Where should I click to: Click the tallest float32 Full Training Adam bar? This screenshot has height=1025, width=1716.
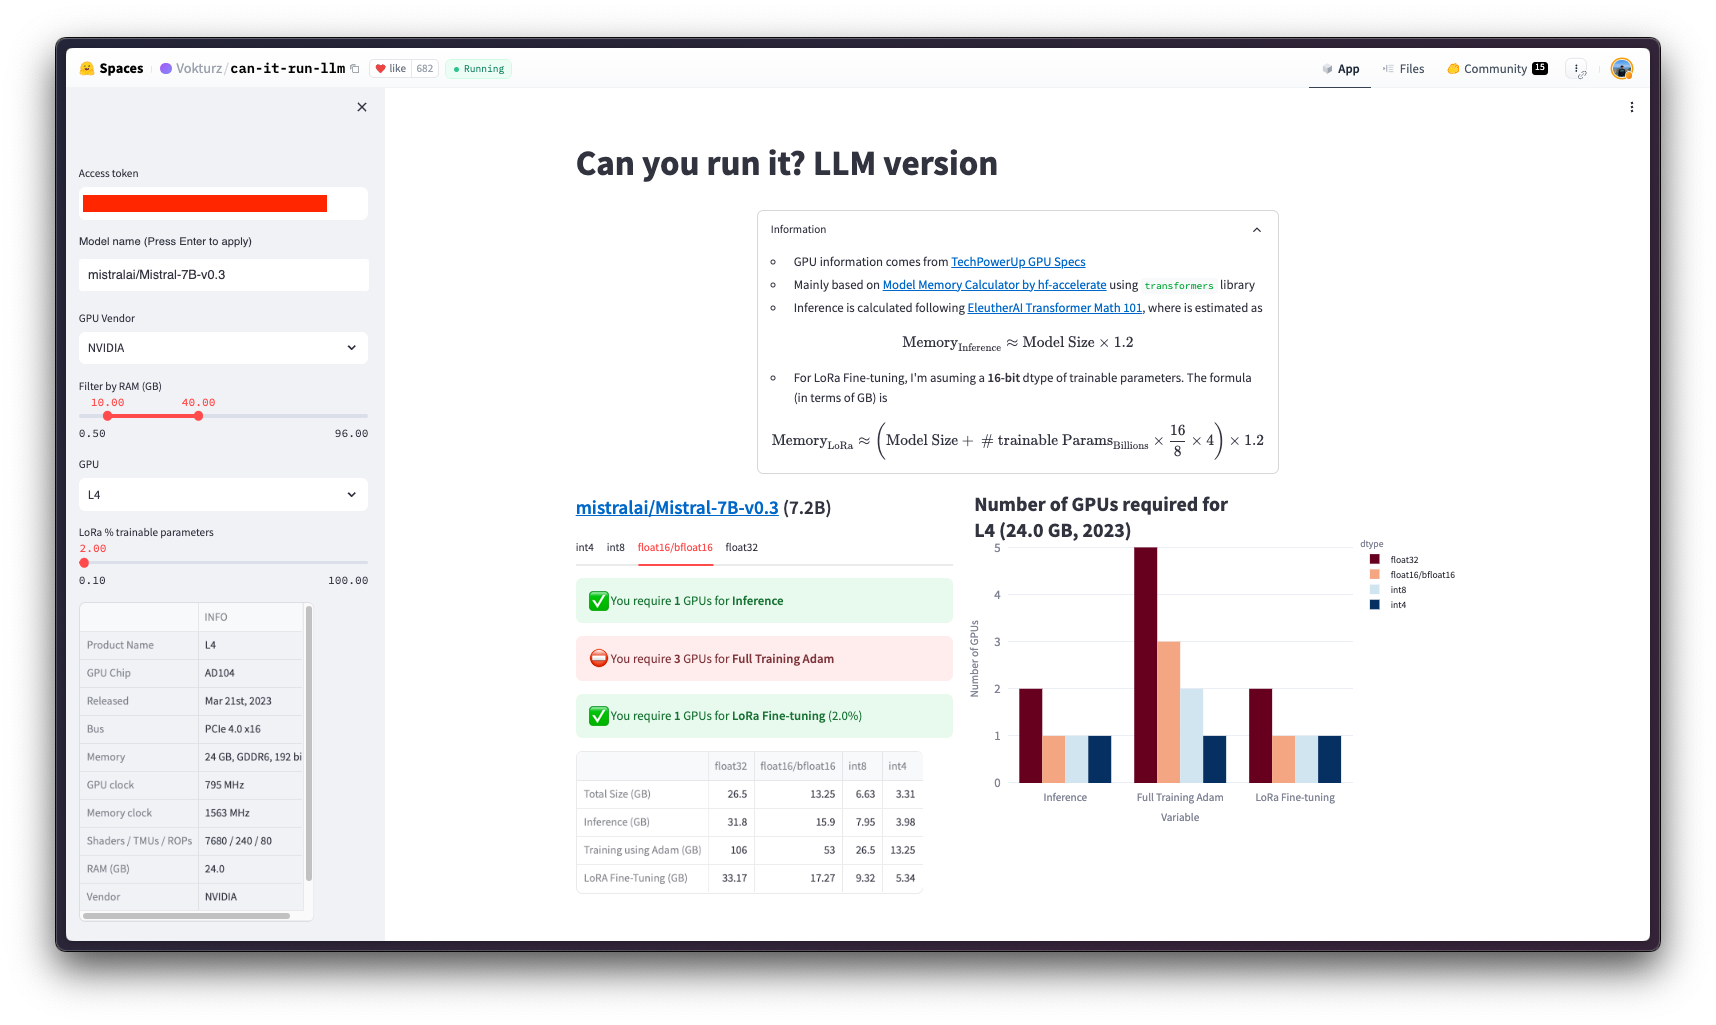coord(1146,665)
